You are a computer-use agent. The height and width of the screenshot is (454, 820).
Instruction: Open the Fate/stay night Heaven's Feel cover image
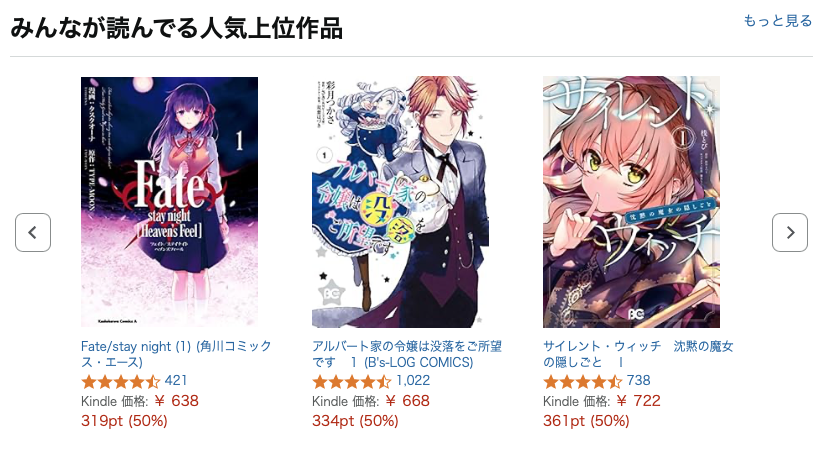click(169, 202)
